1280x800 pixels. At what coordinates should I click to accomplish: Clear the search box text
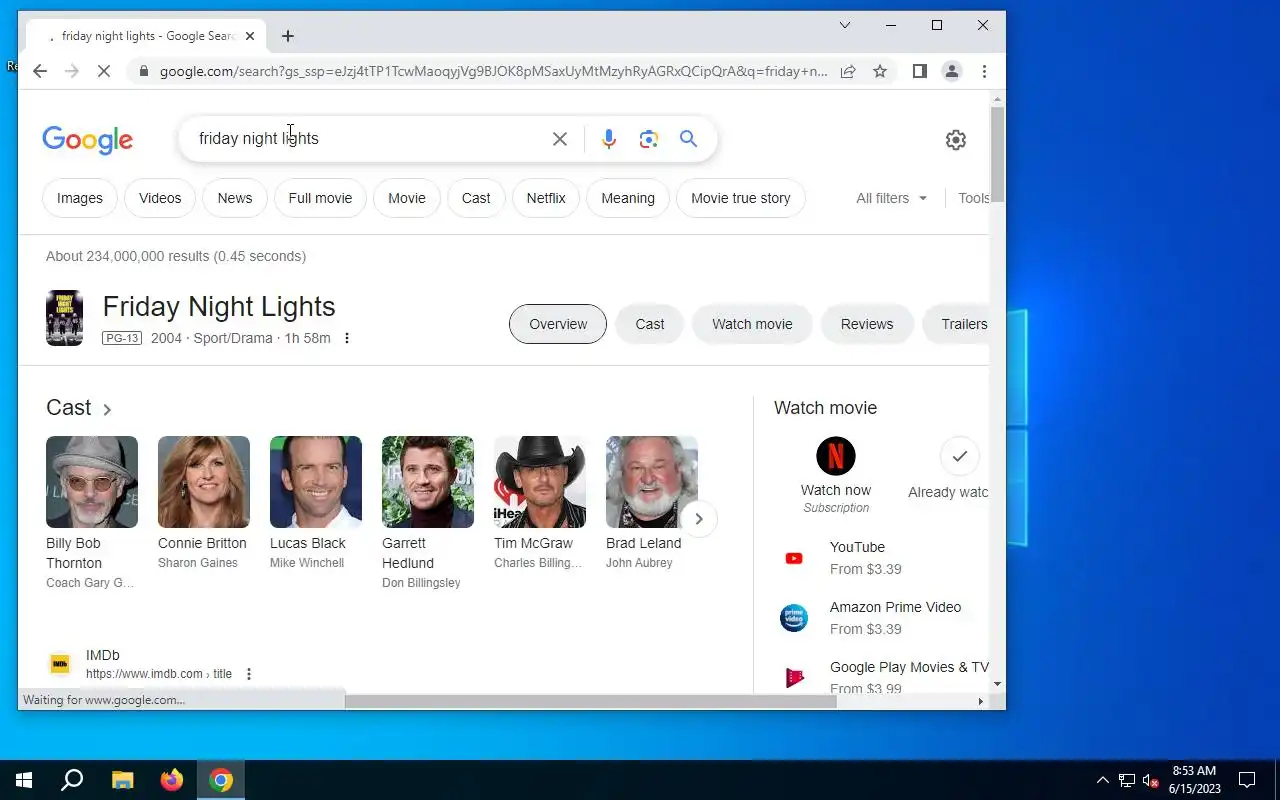pos(560,139)
